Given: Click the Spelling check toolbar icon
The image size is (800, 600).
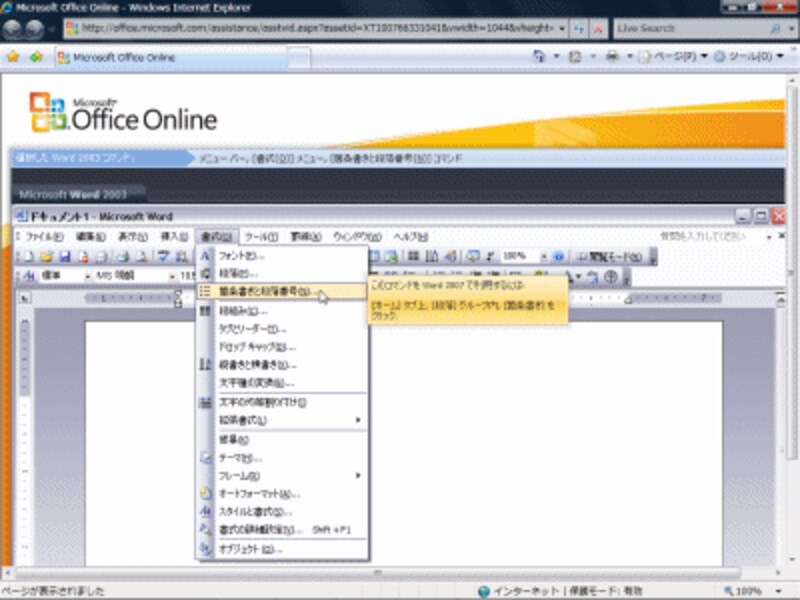Looking at the screenshot, I should [163, 257].
